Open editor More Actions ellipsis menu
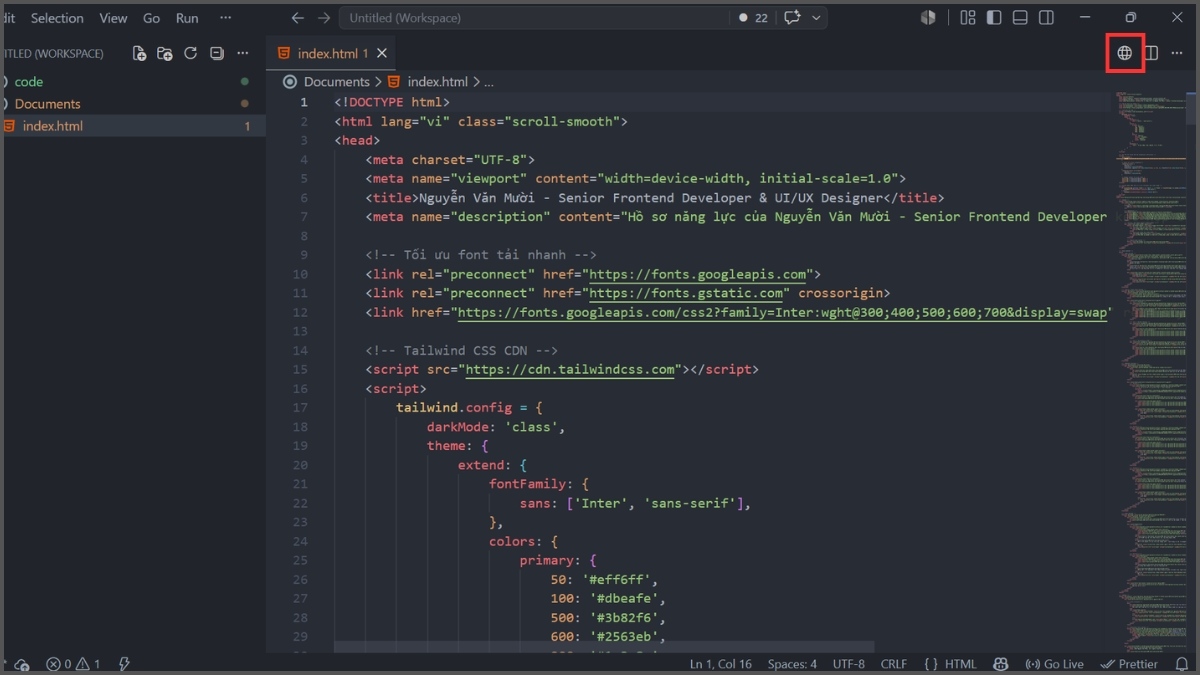This screenshot has height=675, width=1200. pyautogui.click(x=1177, y=53)
